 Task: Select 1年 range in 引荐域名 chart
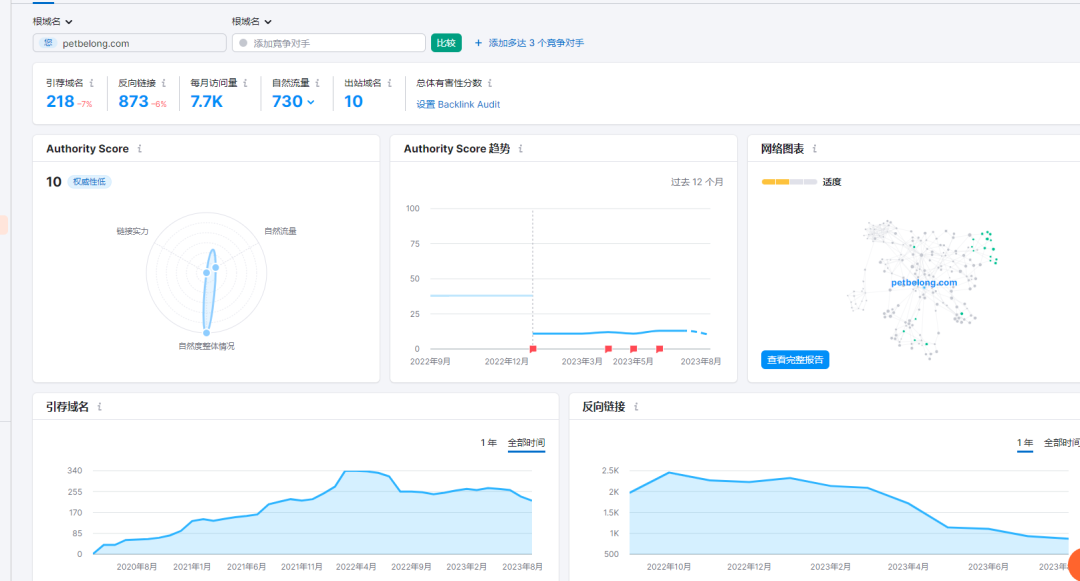[x=488, y=443]
